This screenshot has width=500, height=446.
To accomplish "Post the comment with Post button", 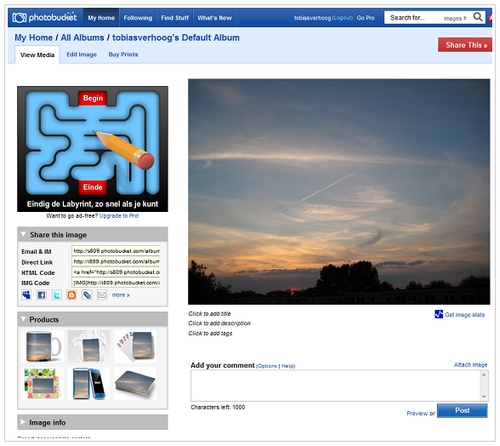I will (462, 410).
